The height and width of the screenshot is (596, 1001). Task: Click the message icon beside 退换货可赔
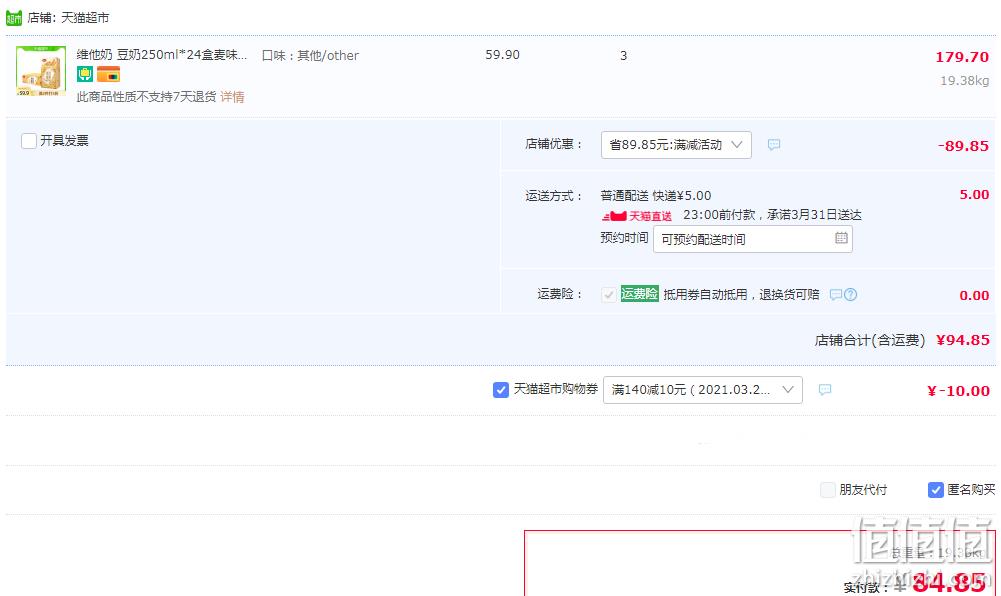[x=836, y=294]
